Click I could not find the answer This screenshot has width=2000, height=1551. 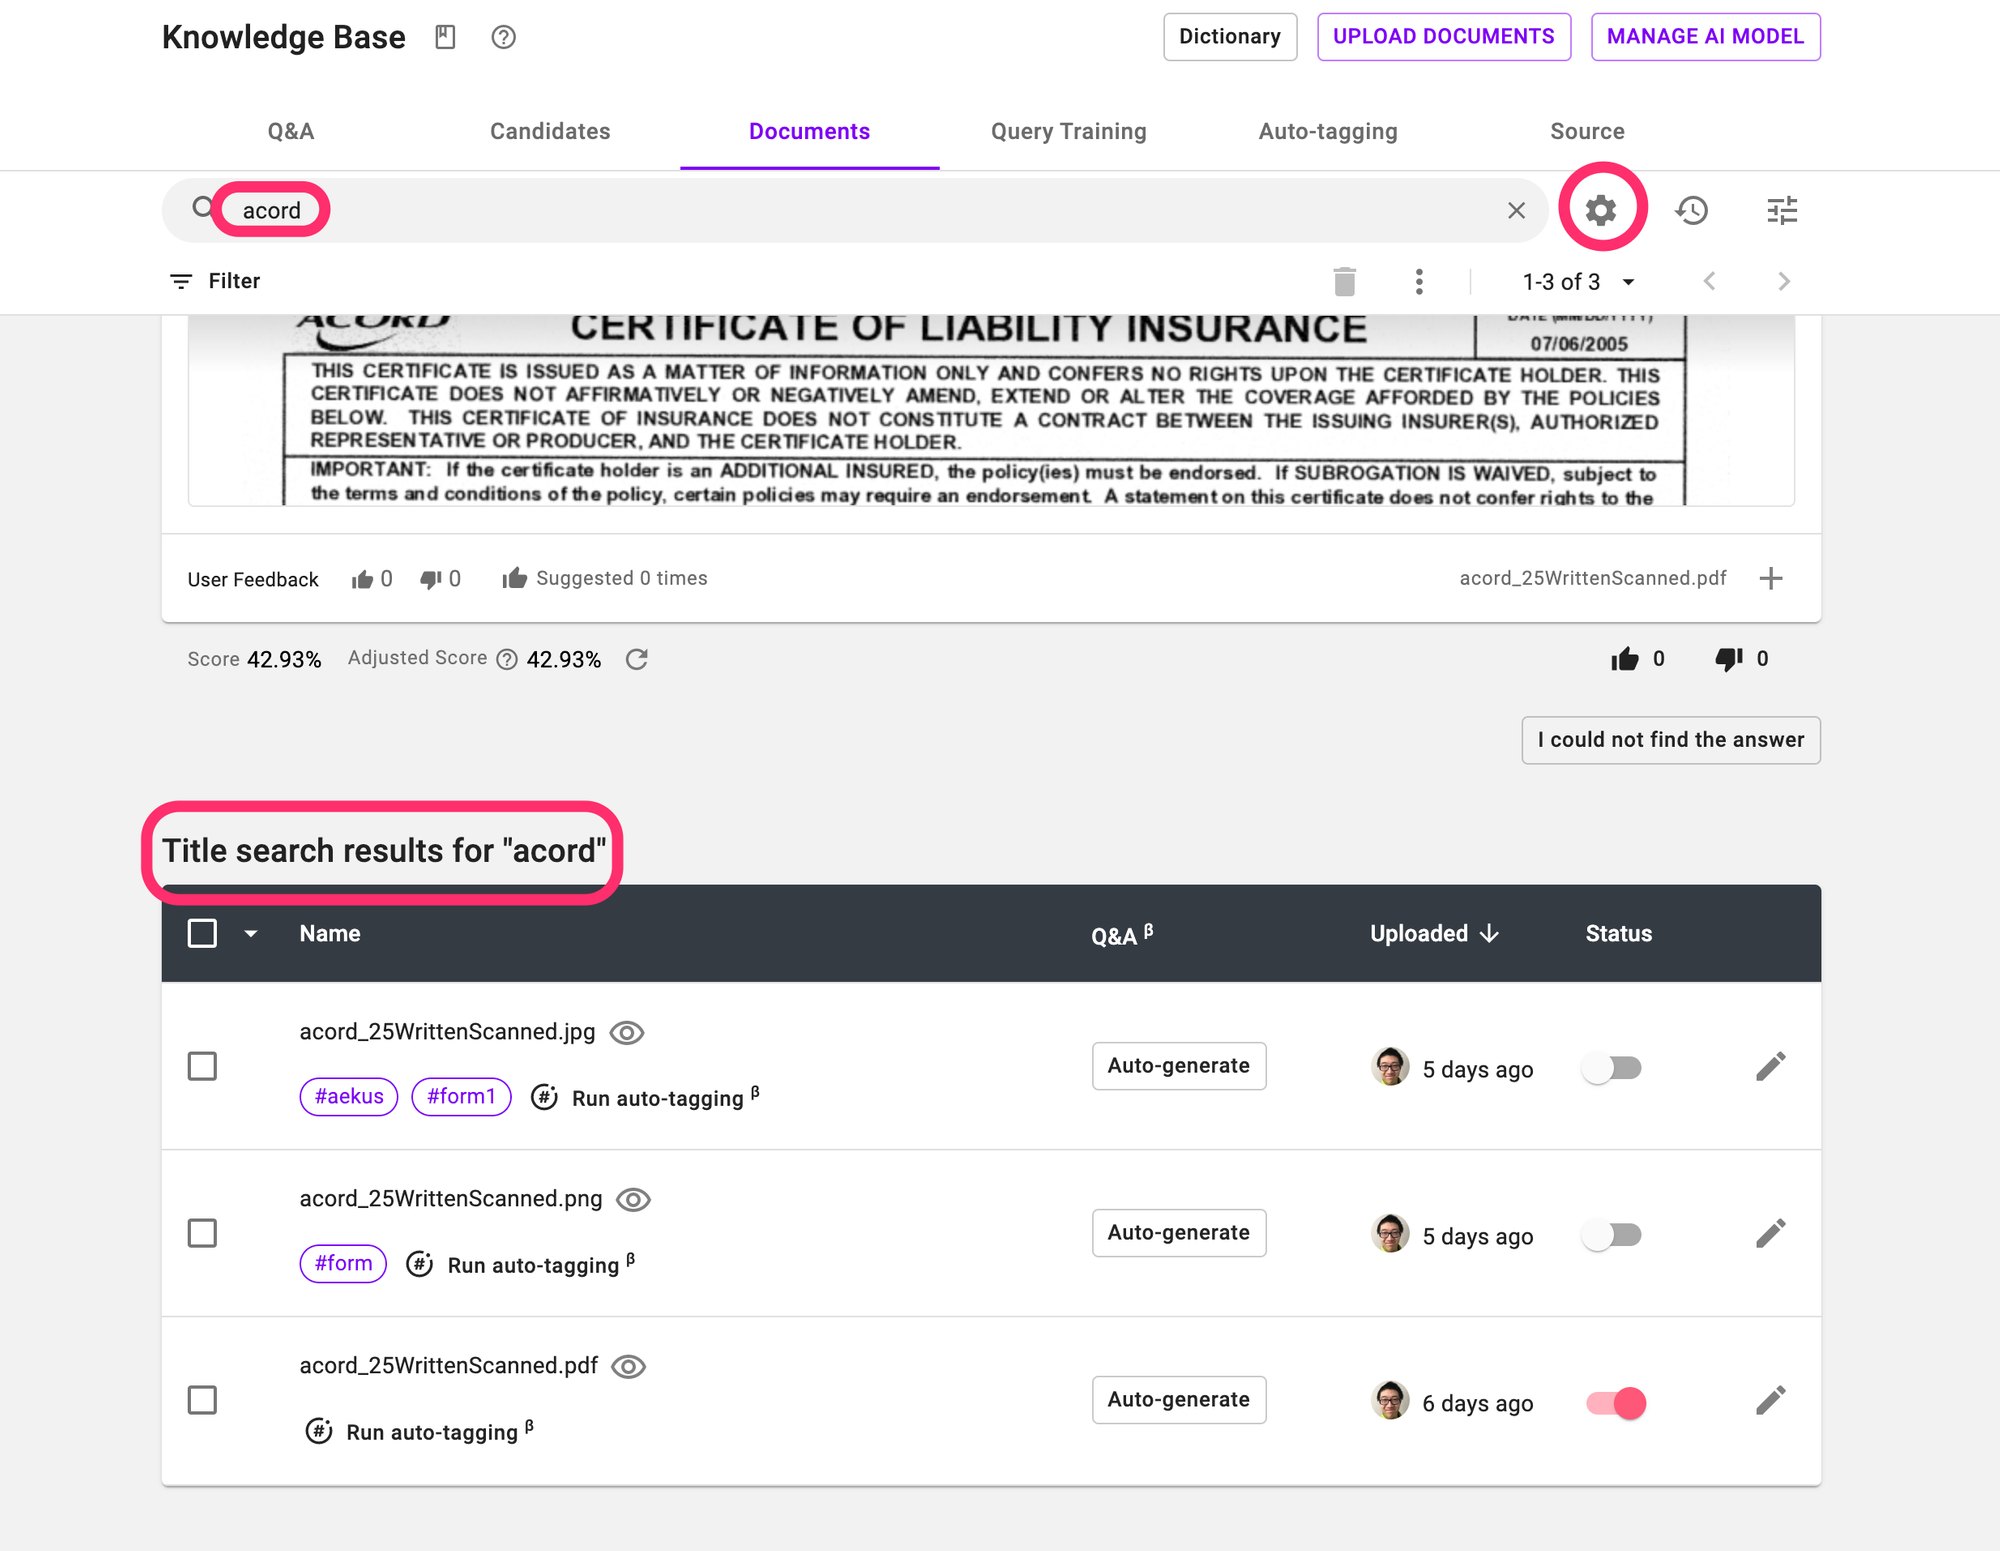(1670, 740)
